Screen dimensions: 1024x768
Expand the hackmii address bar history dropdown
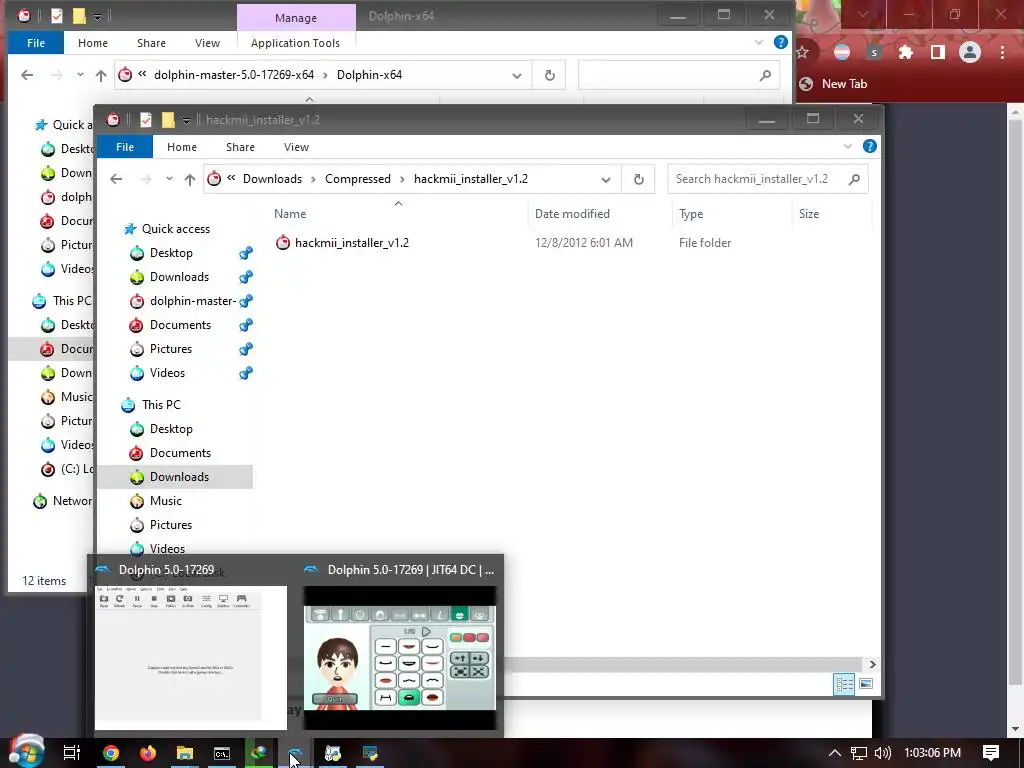pyautogui.click(x=605, y=180)
